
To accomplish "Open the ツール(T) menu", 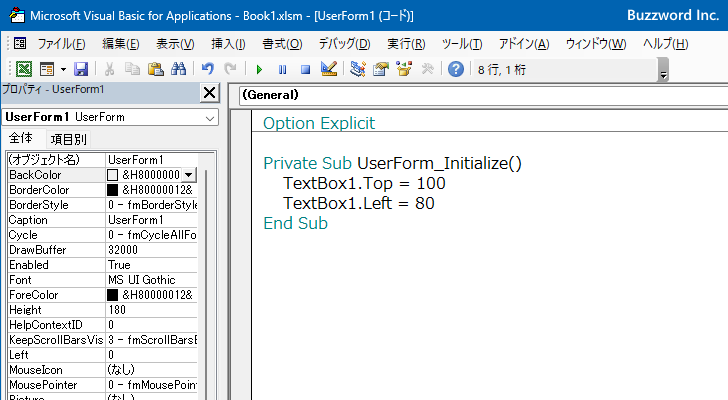I will click(462, 44).
